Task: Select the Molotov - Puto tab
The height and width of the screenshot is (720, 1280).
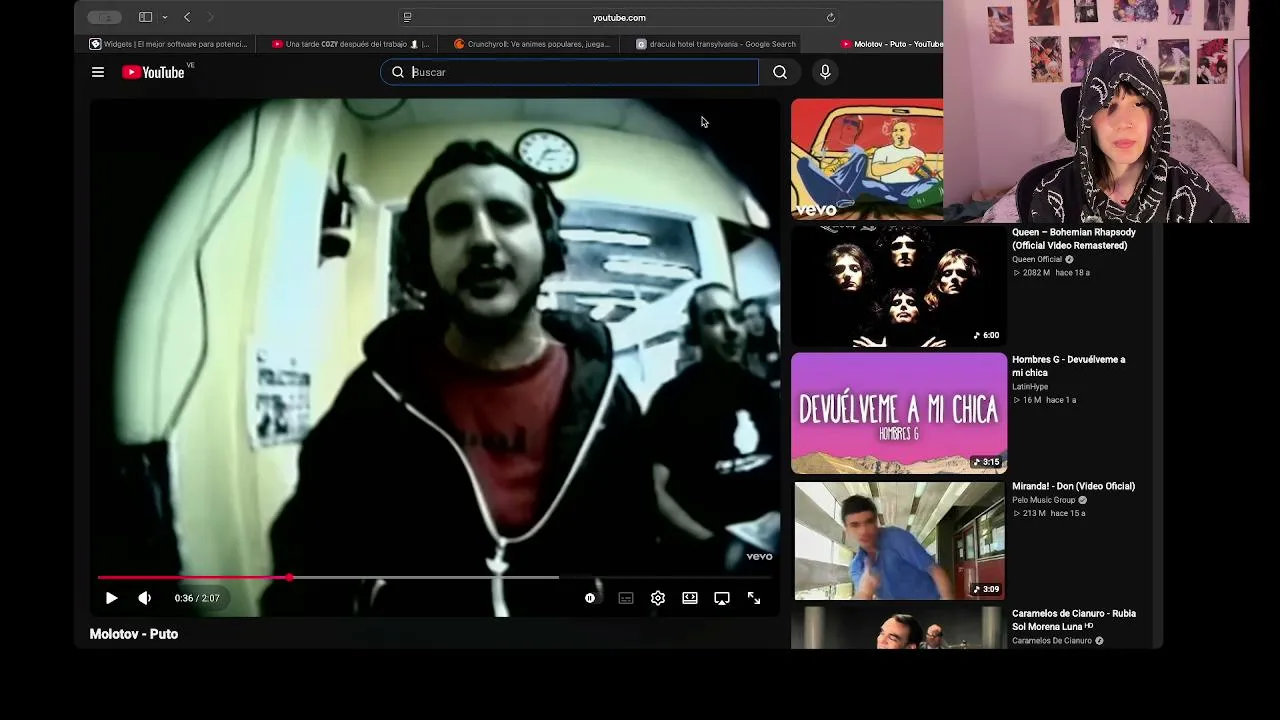Action: tap(891, 44)
